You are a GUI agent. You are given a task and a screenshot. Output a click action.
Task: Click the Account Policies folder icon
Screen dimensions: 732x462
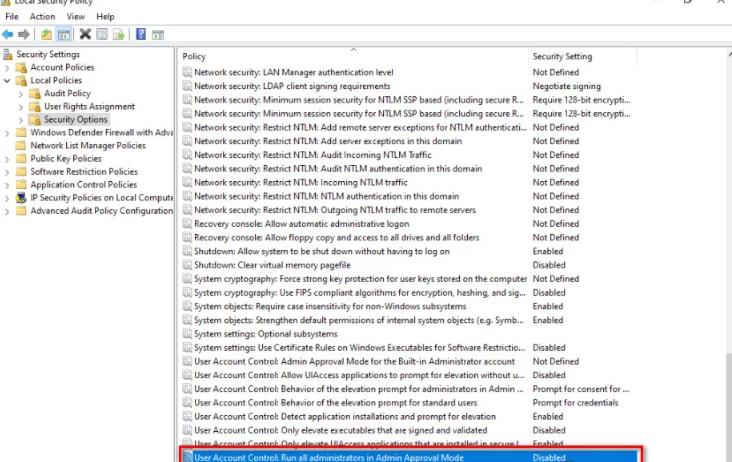(21, 67)
